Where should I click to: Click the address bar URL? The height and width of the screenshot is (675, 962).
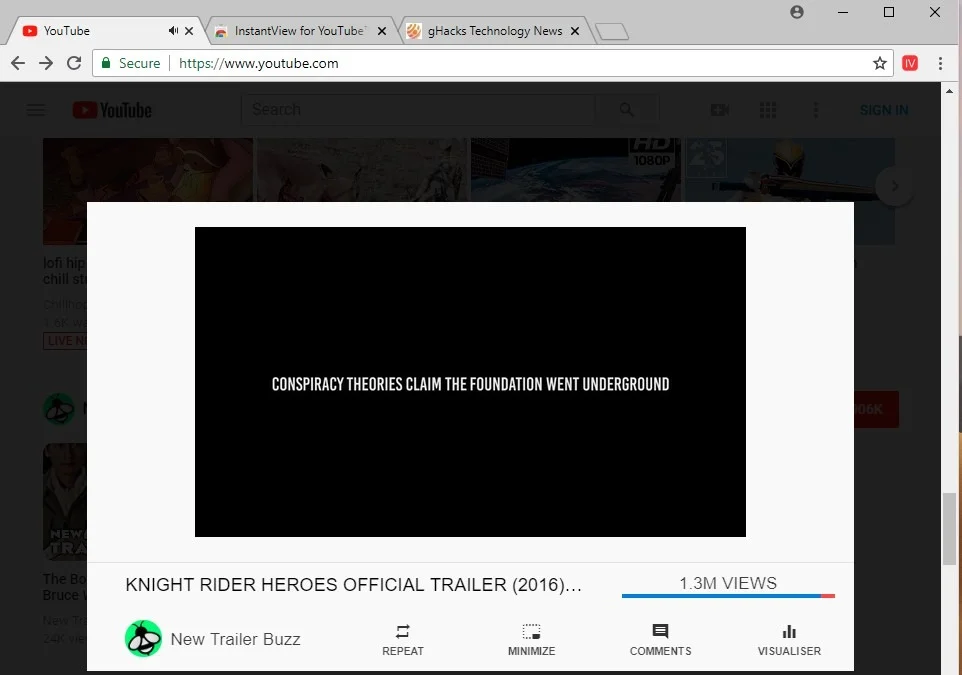258,63
